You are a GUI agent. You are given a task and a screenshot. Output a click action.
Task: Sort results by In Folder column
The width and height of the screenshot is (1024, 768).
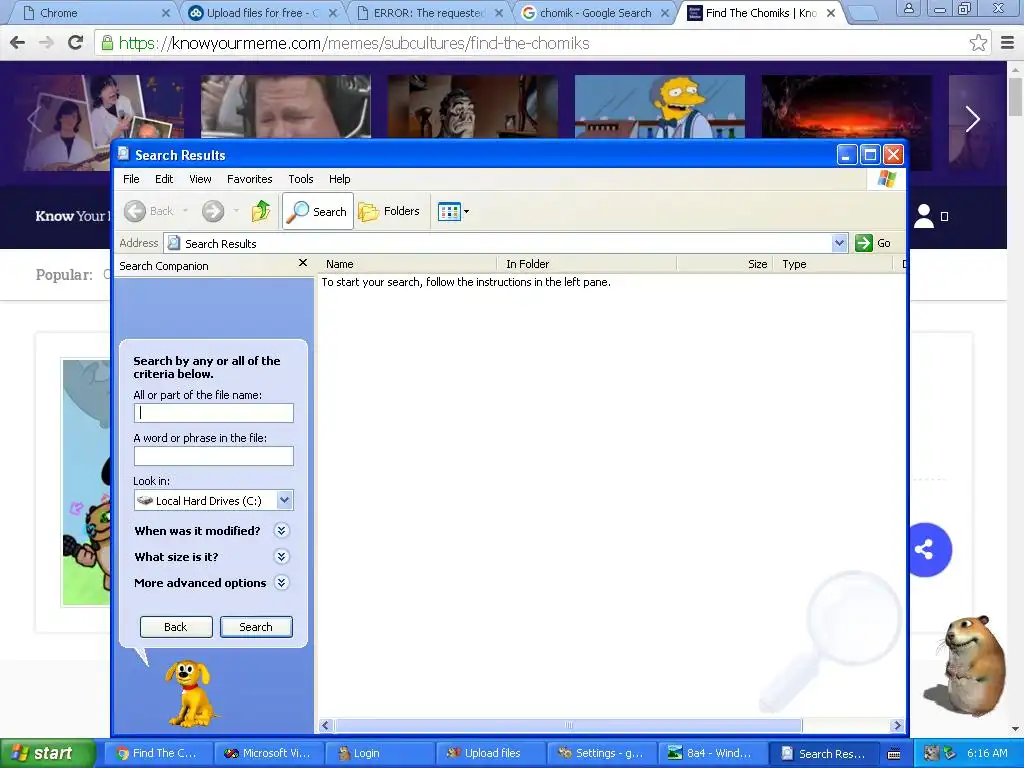[586, 264]
